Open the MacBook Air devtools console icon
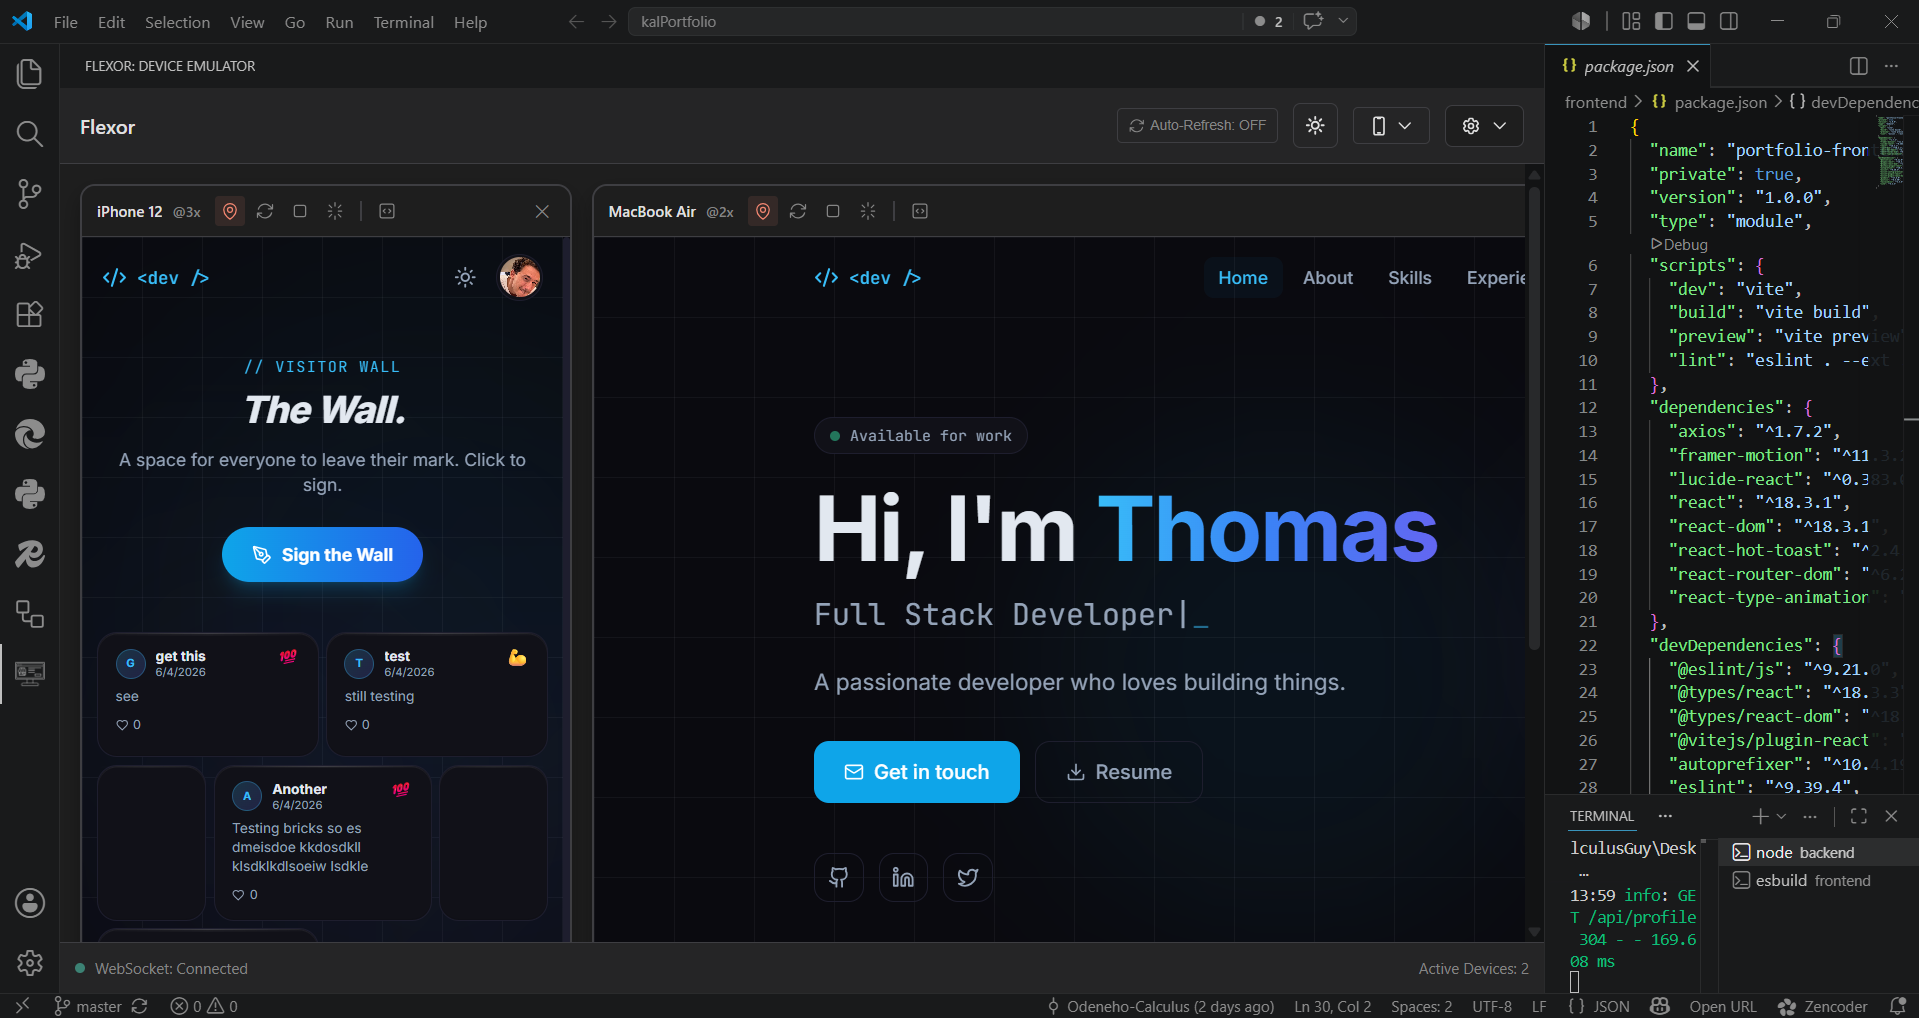The image size is (1919, 1018). 920,211
